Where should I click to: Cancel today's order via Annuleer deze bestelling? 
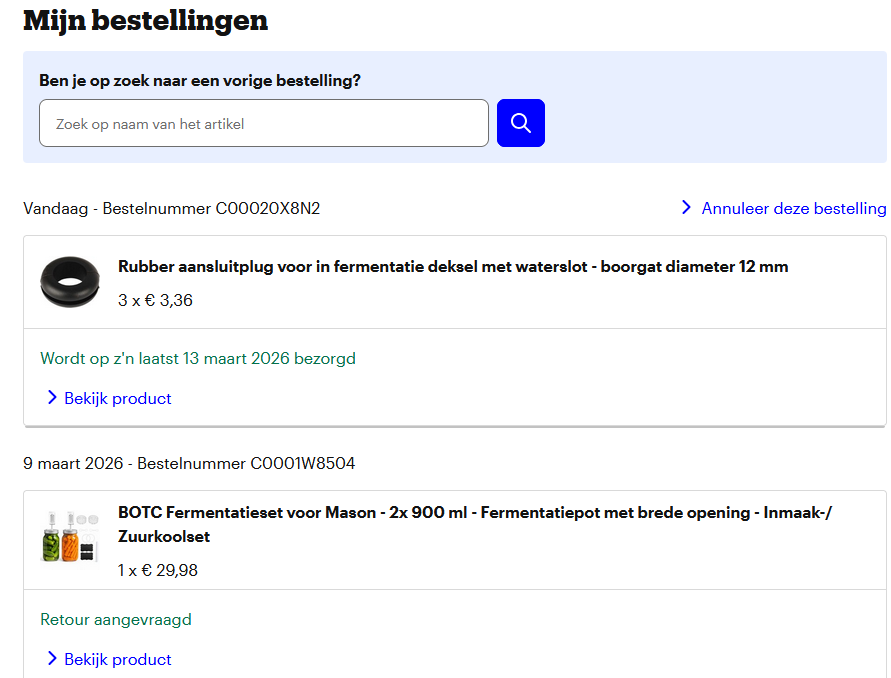(x=793, y=208)
